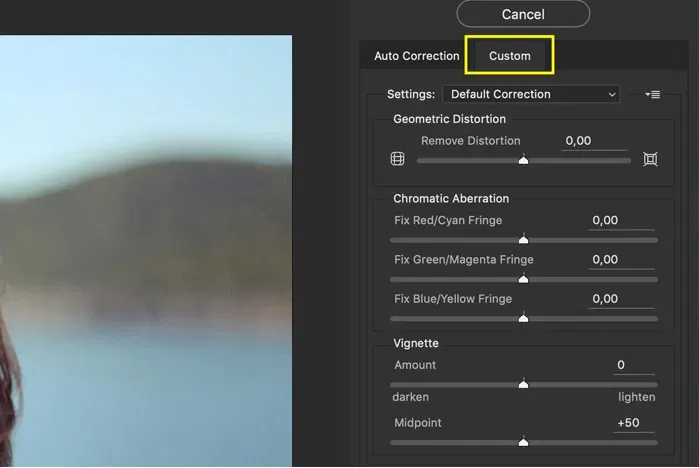Click the Vignette Amount value field

tap(622, 365)
